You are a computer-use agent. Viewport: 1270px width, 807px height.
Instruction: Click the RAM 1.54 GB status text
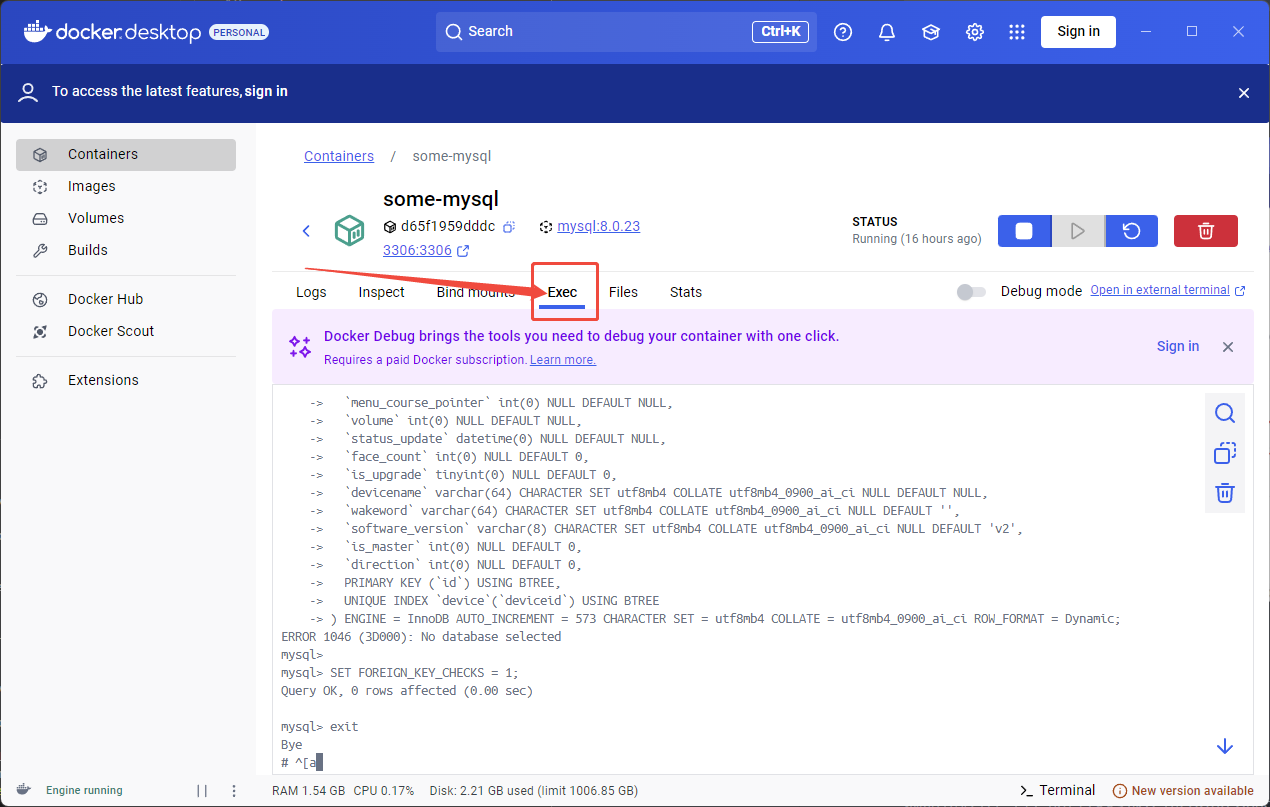pyautogui.click(x=308, y=790)
